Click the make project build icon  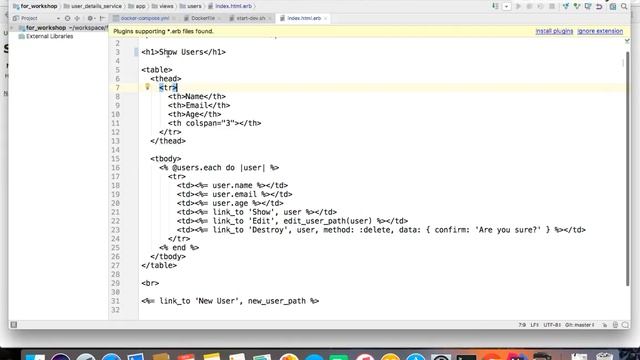(x=495, y=7)
